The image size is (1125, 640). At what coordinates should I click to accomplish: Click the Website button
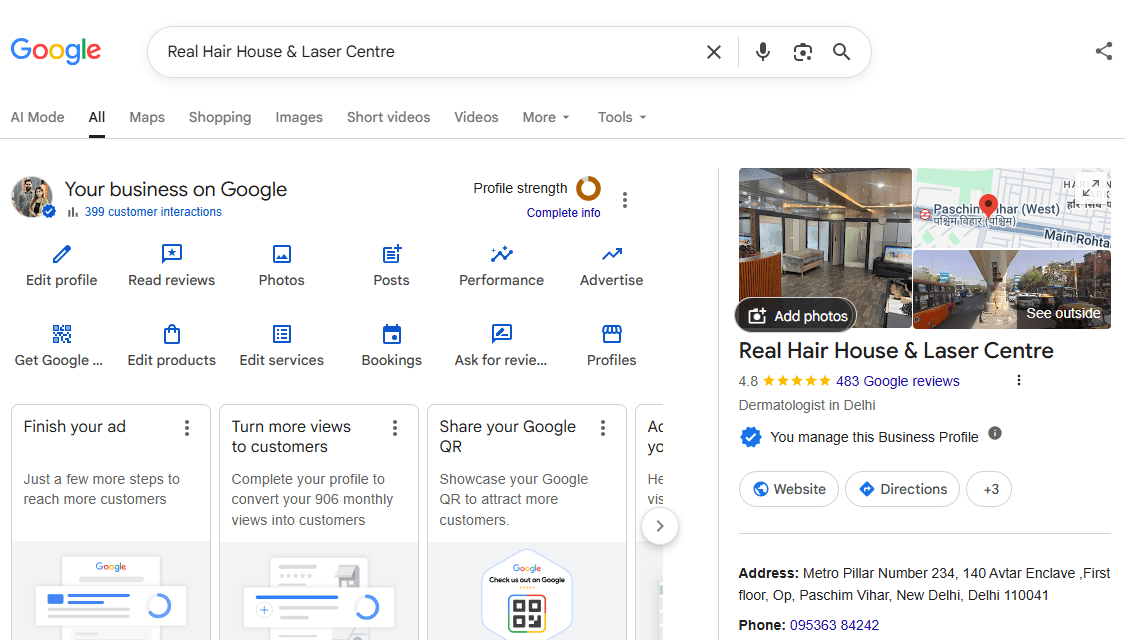tap(789, 489)
